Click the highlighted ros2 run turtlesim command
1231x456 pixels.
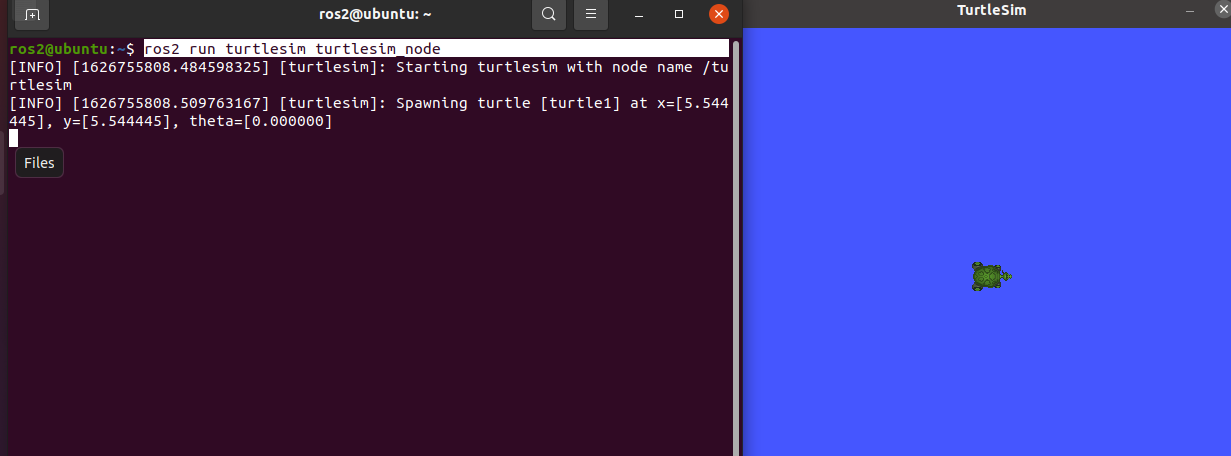(x=292, y=49)
